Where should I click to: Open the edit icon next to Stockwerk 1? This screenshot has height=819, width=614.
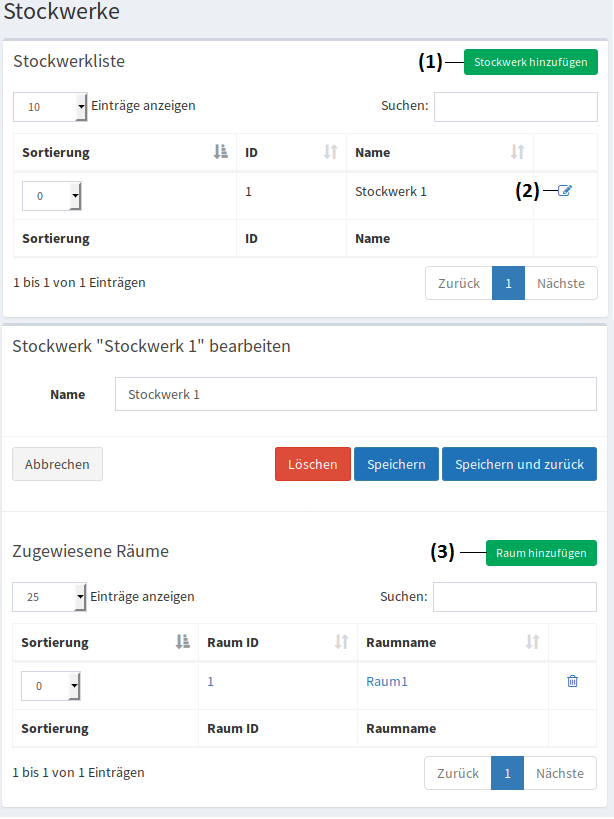coord(565,191)
